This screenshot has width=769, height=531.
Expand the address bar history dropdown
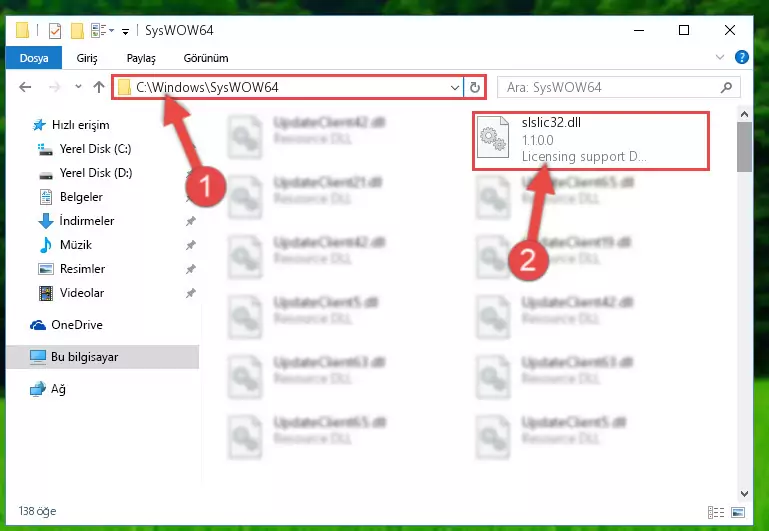pyautogui.click(x=455, y=88)
